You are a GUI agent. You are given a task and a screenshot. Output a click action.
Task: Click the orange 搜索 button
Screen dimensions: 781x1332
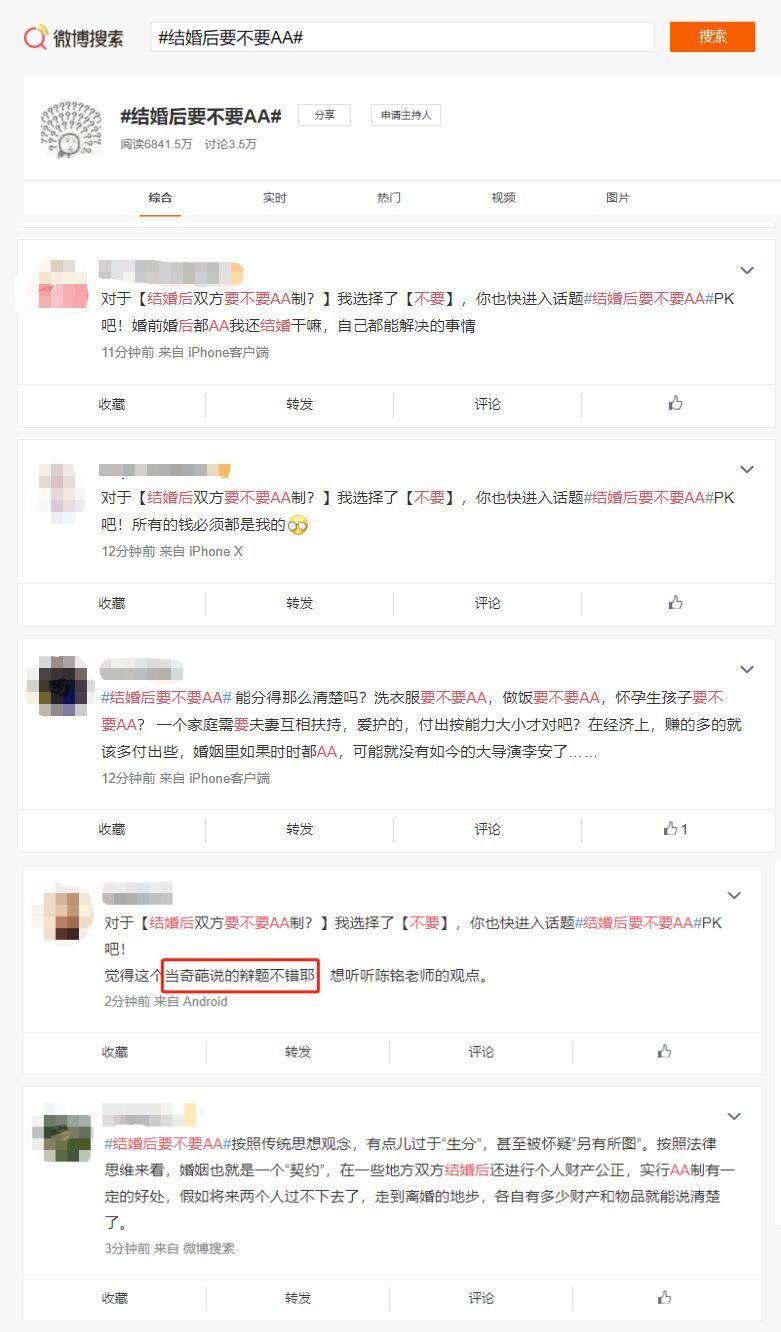[x=712, y=37]
